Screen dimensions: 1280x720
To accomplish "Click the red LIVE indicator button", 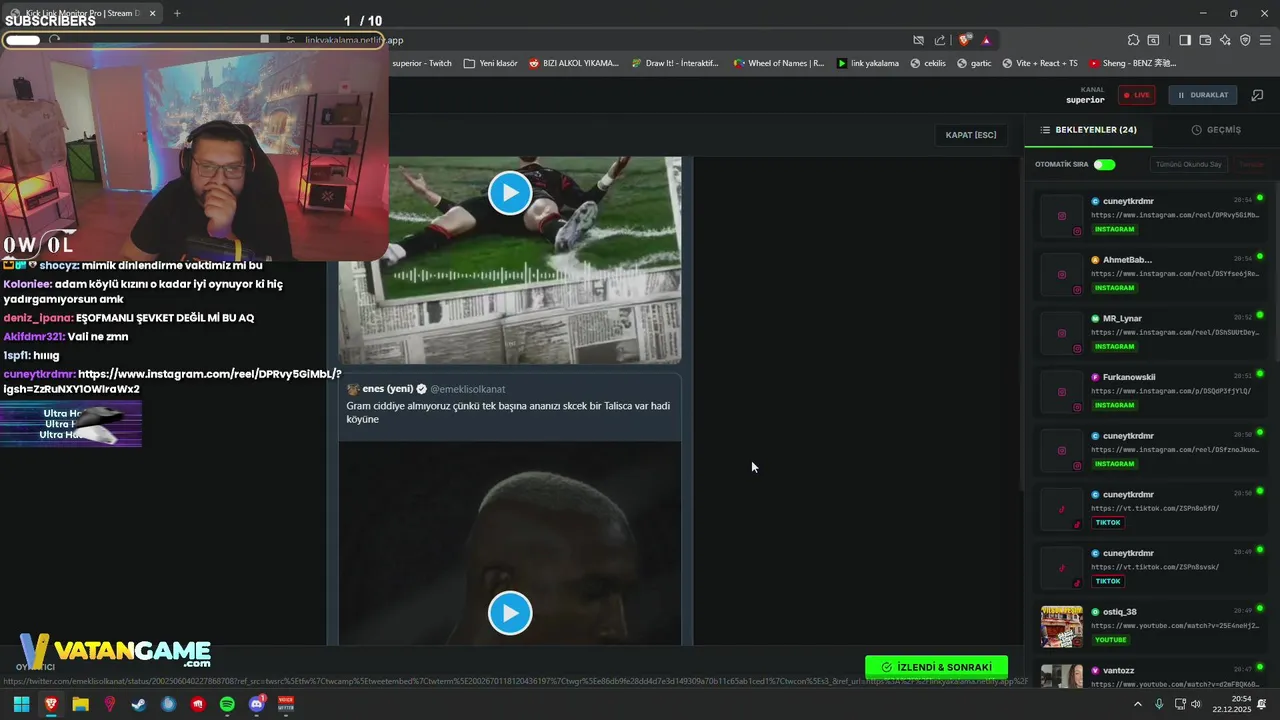I will click(1136, 95).
